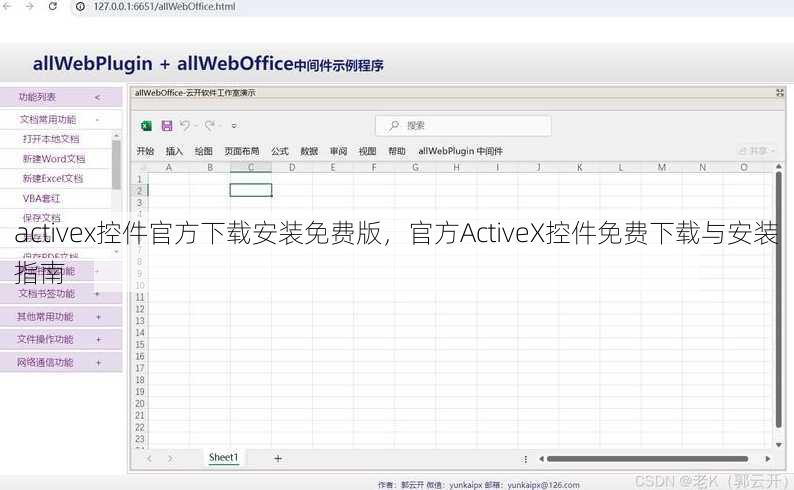794x490 pixels.
Task: Click the site info icon in address bar
Action: tap(80, 7)
